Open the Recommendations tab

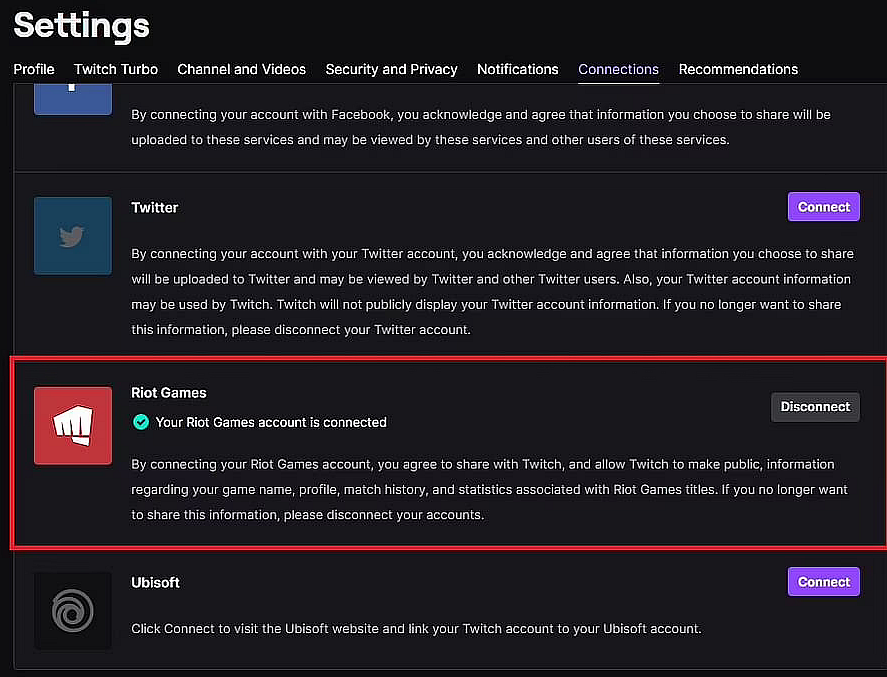point(738,69)
